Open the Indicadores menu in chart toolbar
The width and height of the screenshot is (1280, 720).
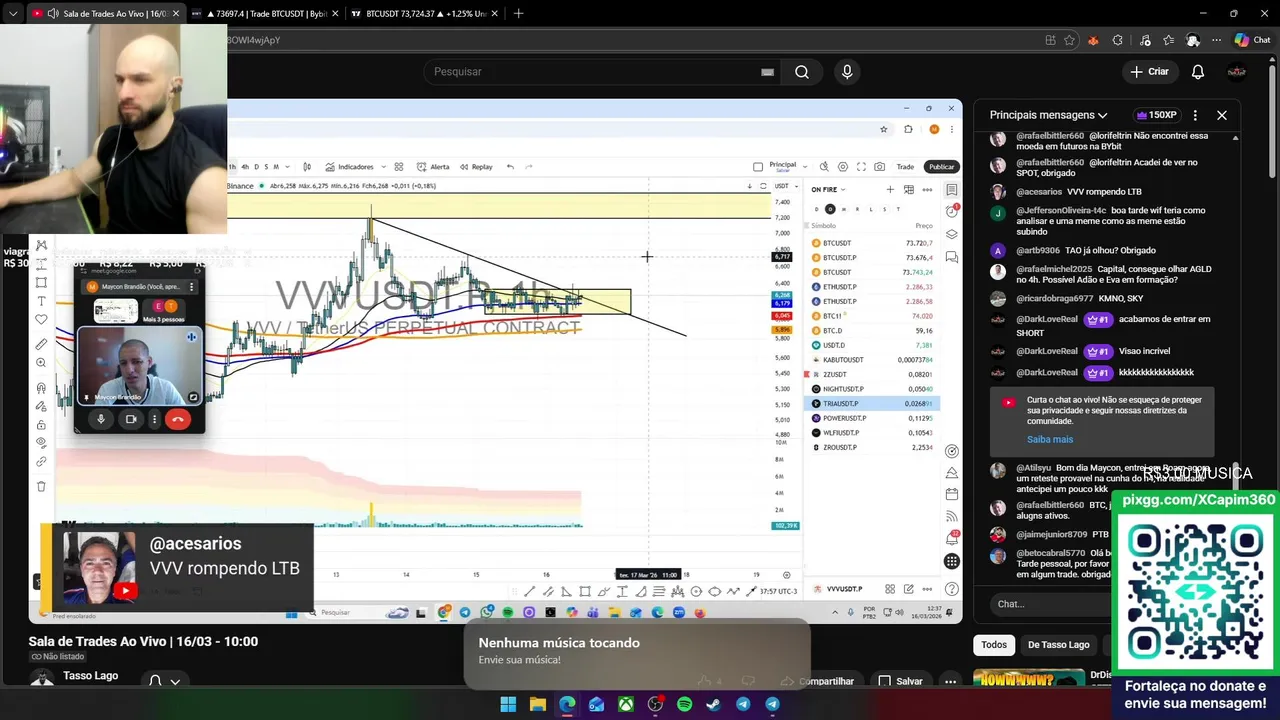pyautogui.click(x=350, y=167)
